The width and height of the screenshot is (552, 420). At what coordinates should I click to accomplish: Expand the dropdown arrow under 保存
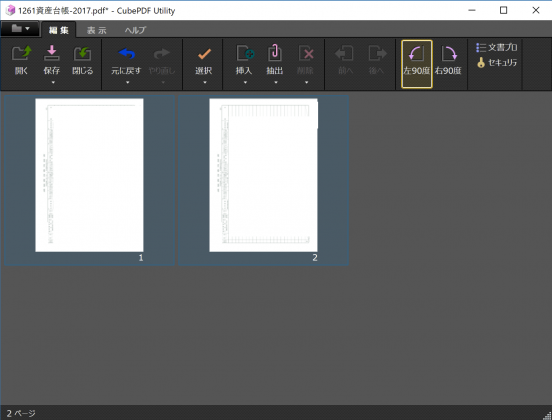53,82
